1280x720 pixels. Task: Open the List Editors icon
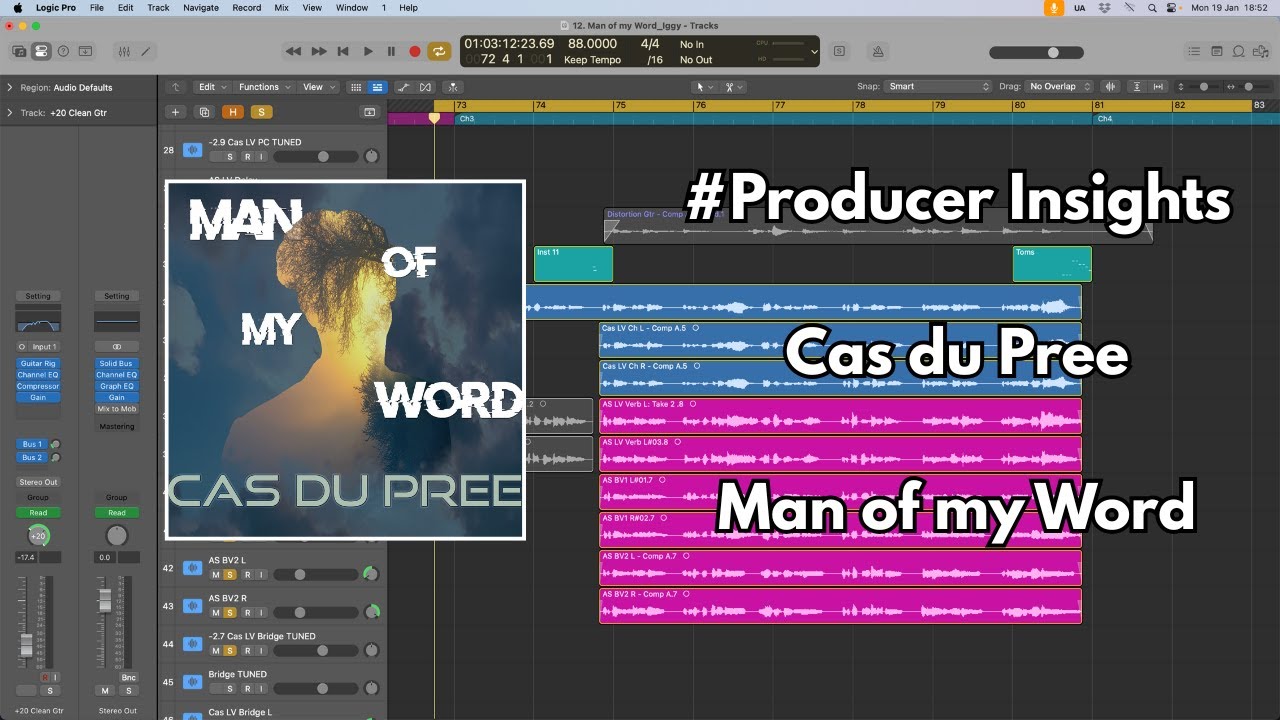coord(1194,51)
